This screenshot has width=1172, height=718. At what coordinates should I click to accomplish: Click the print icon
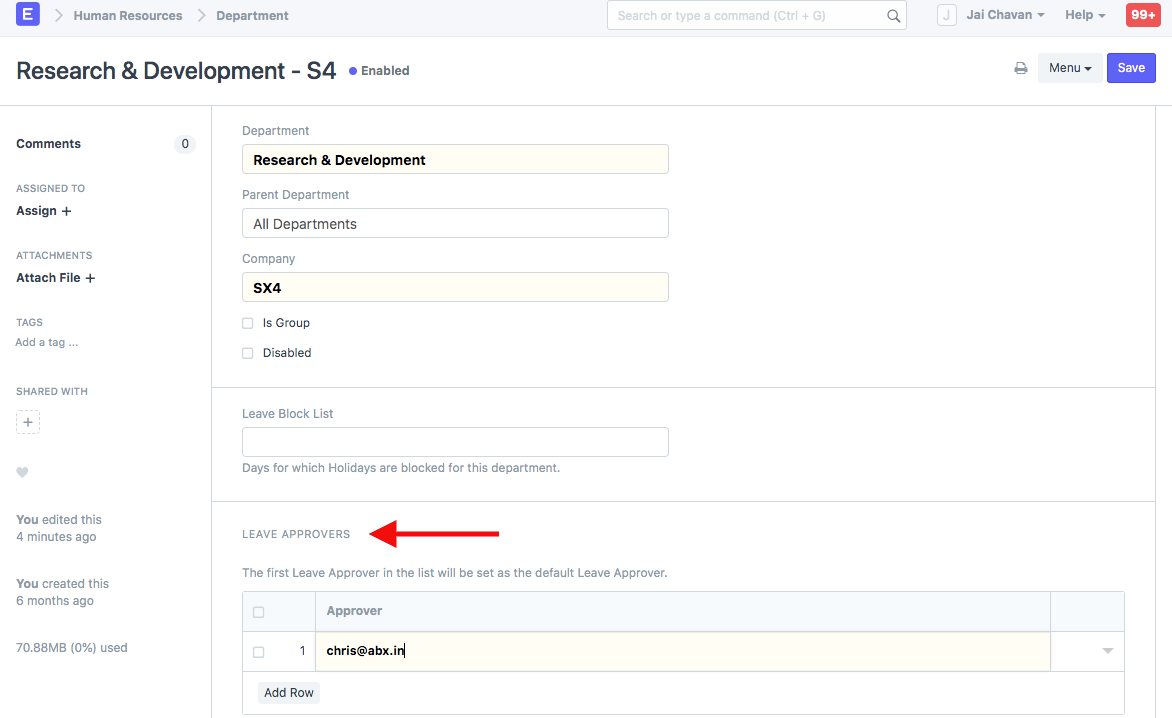[1021, 69]
